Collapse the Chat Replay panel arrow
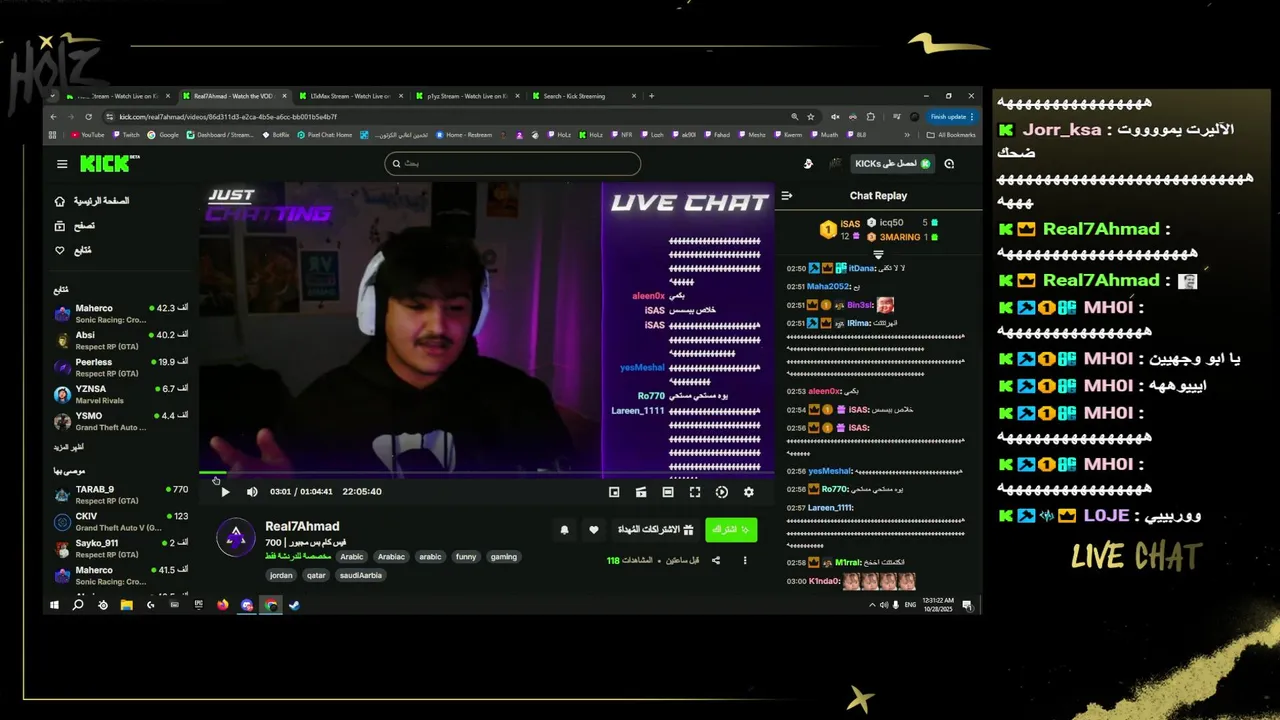Image resolution: width=1280 pixels, height=720 pixels. click(x=787, y=196)
